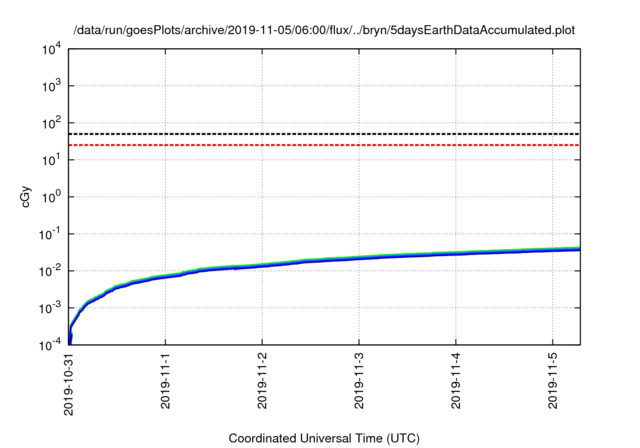Click the Coordinated Universal Time (UTC) label

click(324, 439)
